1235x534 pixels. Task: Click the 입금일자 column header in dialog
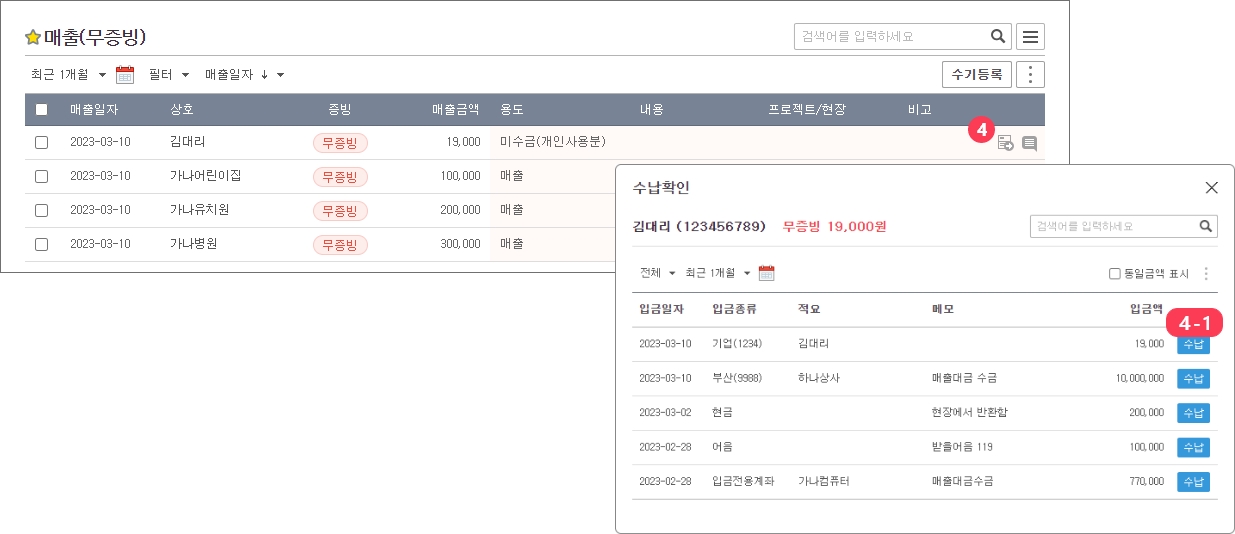pos(660,309)
